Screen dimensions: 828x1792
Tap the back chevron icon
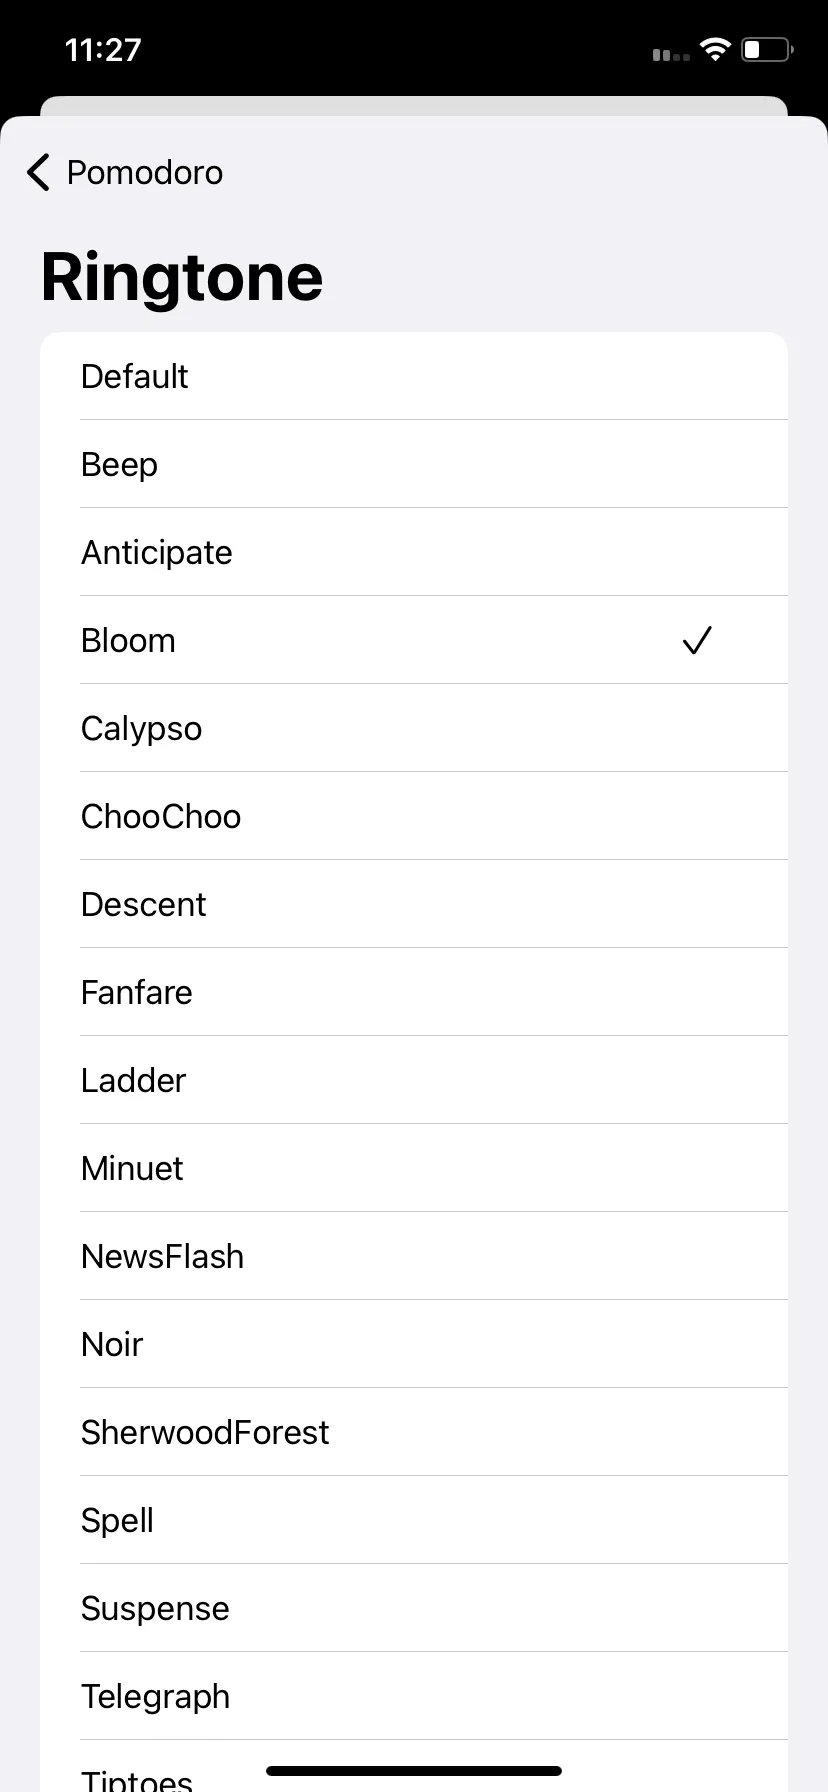pos(38,172)
